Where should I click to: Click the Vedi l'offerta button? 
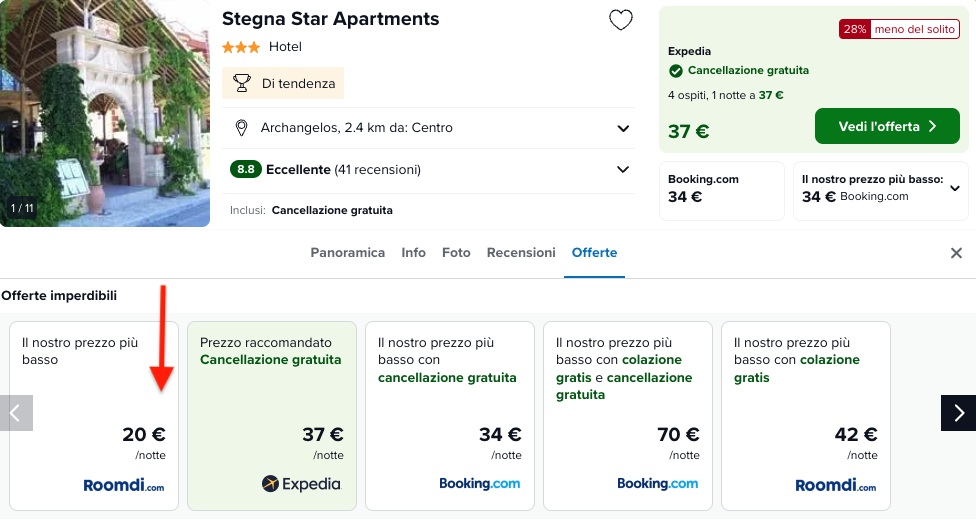pyautogui.click(x=887, y=126)
